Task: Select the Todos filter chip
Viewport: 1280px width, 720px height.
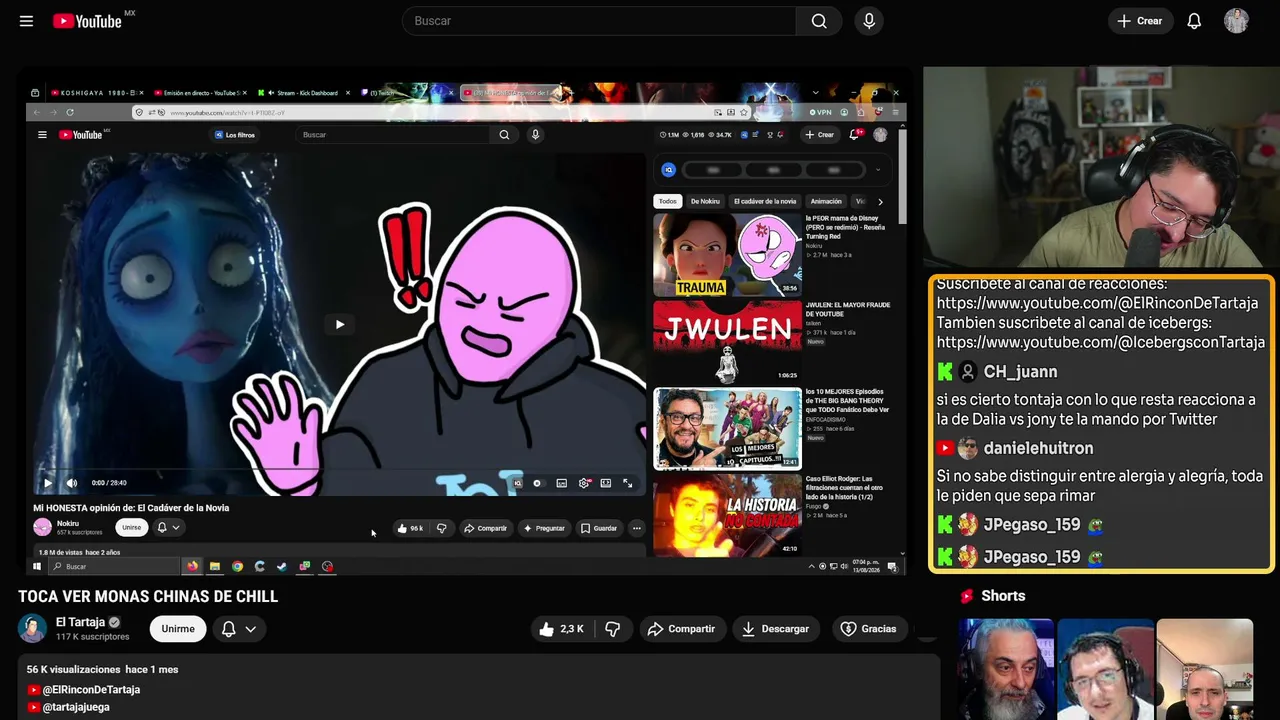Action: coord(667,202)
